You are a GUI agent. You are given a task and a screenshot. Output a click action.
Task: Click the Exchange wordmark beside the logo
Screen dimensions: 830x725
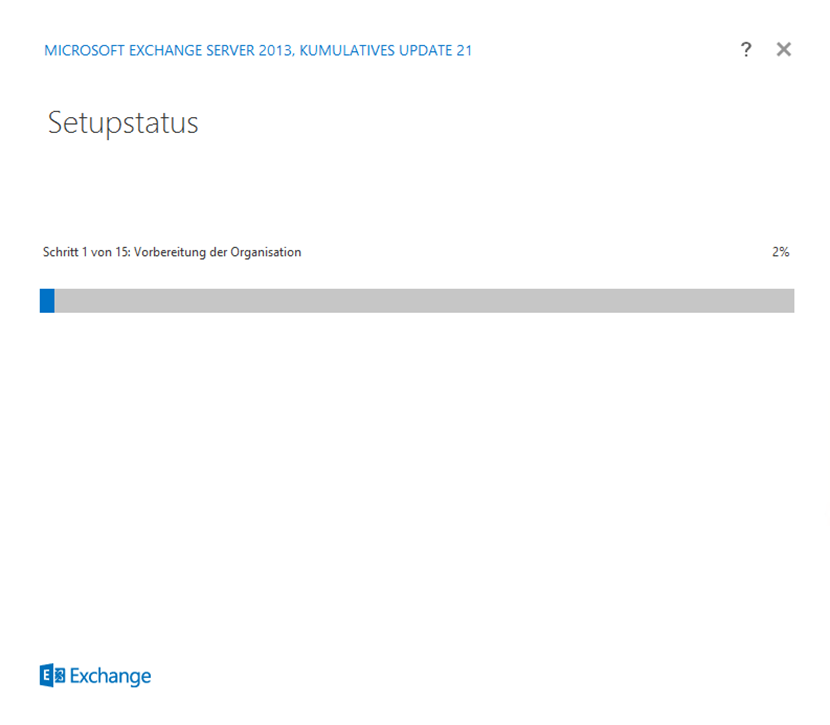[x=110, y=676]
